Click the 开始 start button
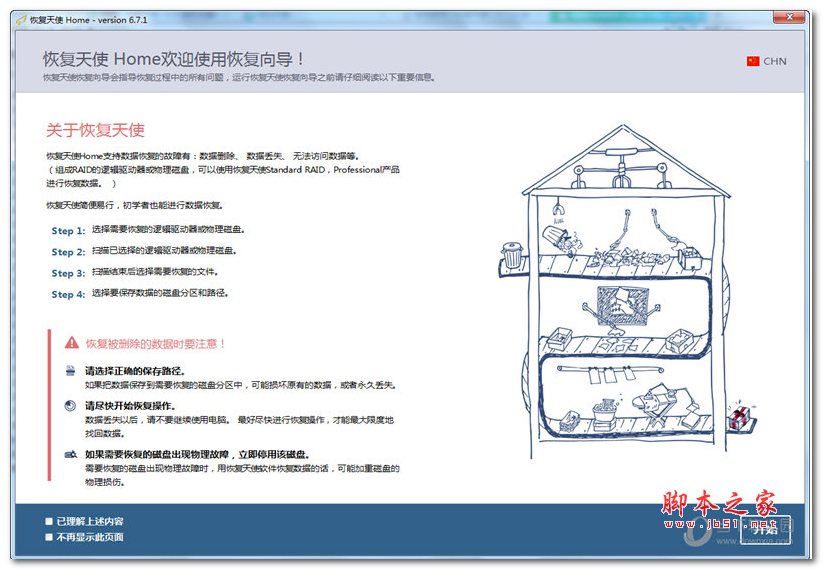The image size is (823, 570). 765,530
